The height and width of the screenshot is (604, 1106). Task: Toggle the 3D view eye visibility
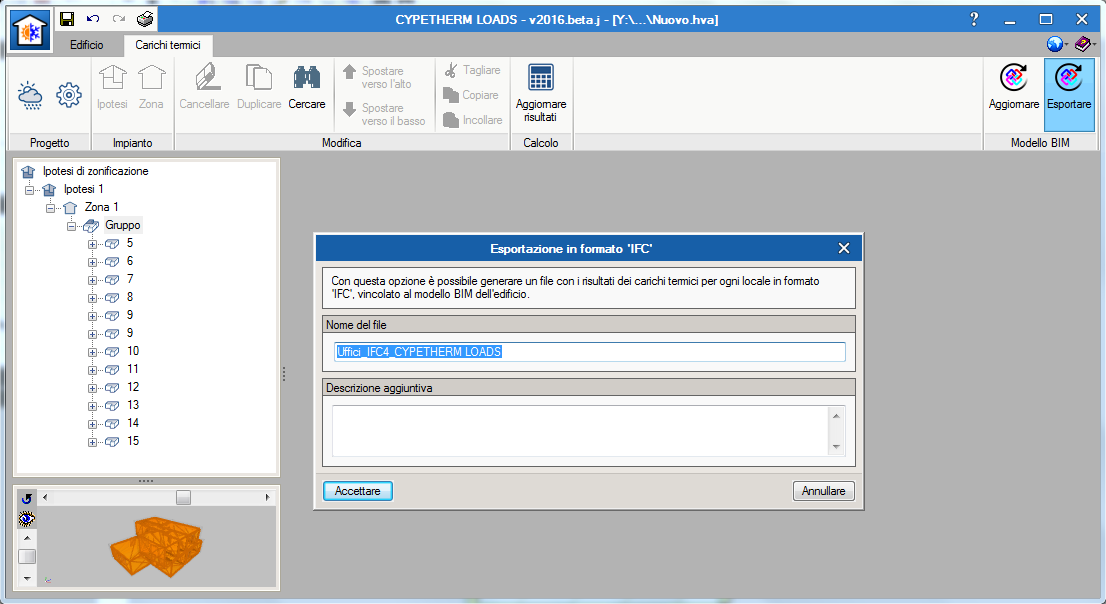[x=27, y=519]
